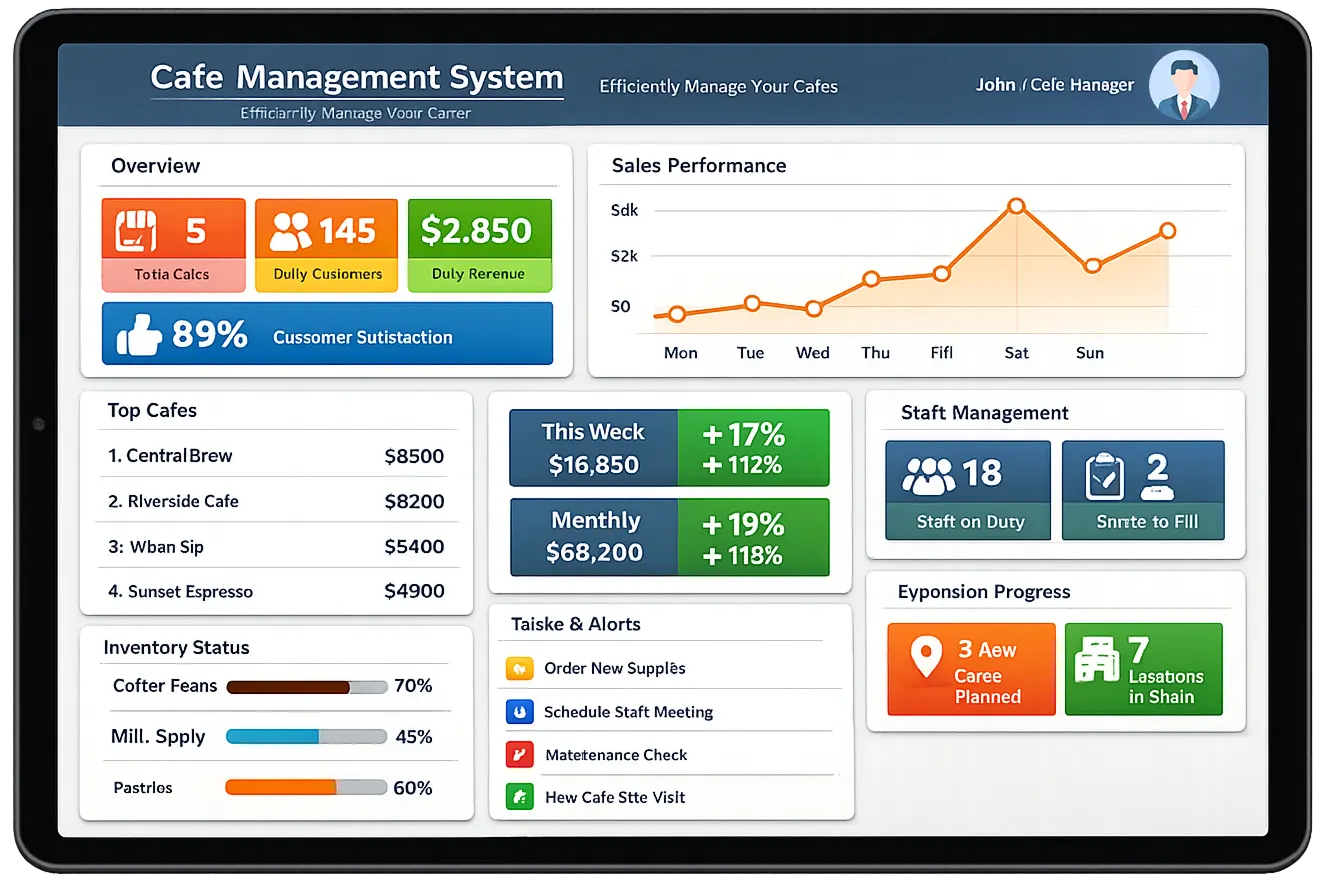The image size is (1321, 887).
Task: Click the Wednesday data point on sales chart
Action: coord(814,309)
